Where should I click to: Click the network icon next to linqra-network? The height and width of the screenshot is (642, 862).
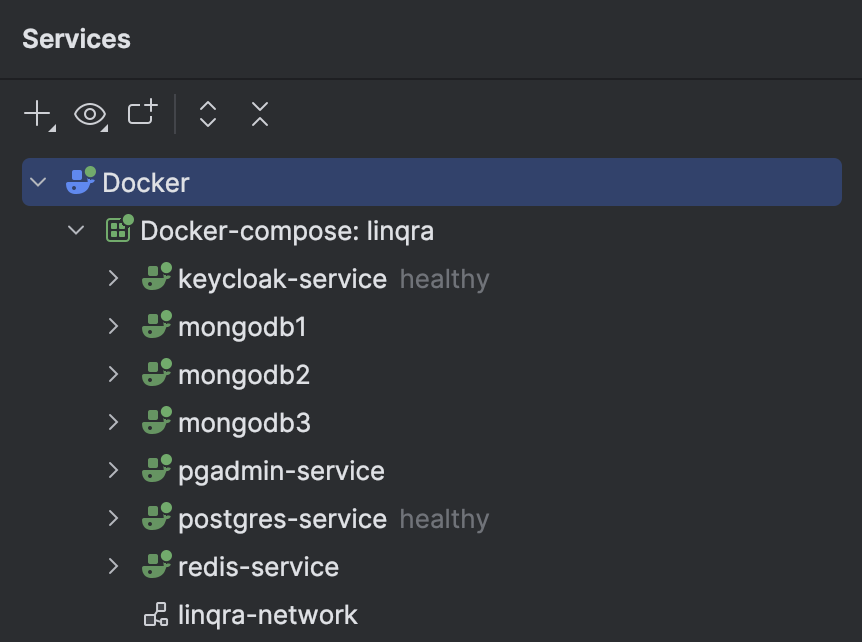click(155, 614)
